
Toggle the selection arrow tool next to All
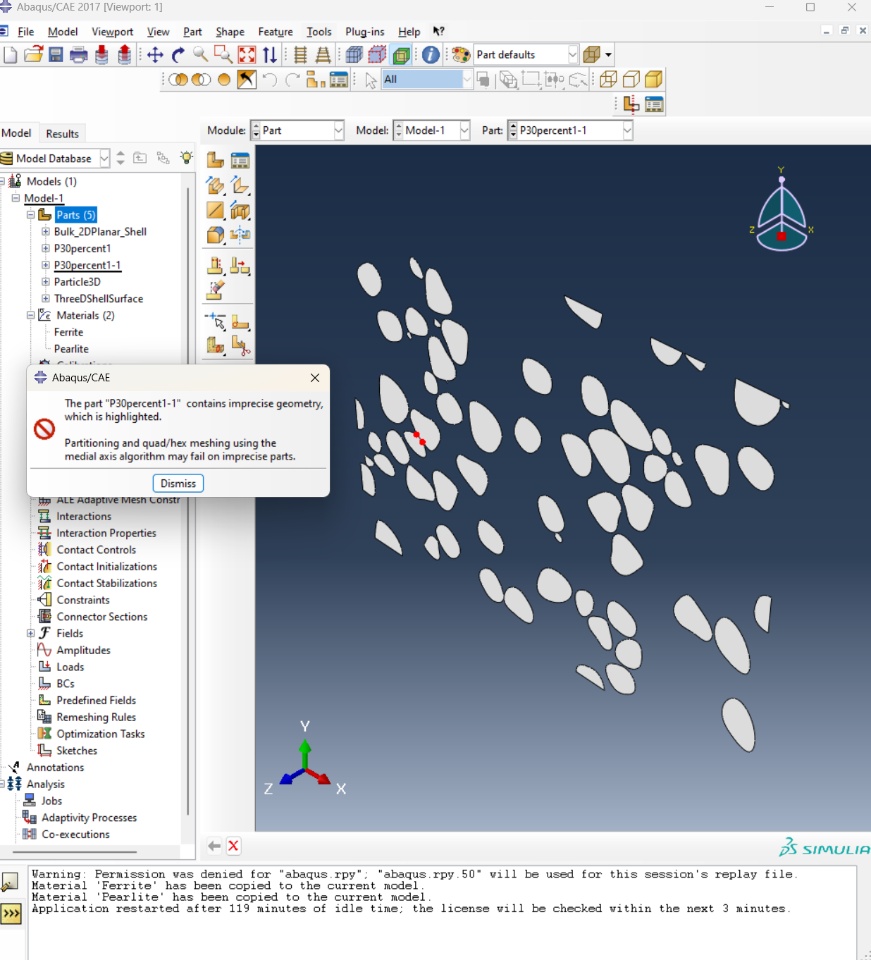click(370, 80)
